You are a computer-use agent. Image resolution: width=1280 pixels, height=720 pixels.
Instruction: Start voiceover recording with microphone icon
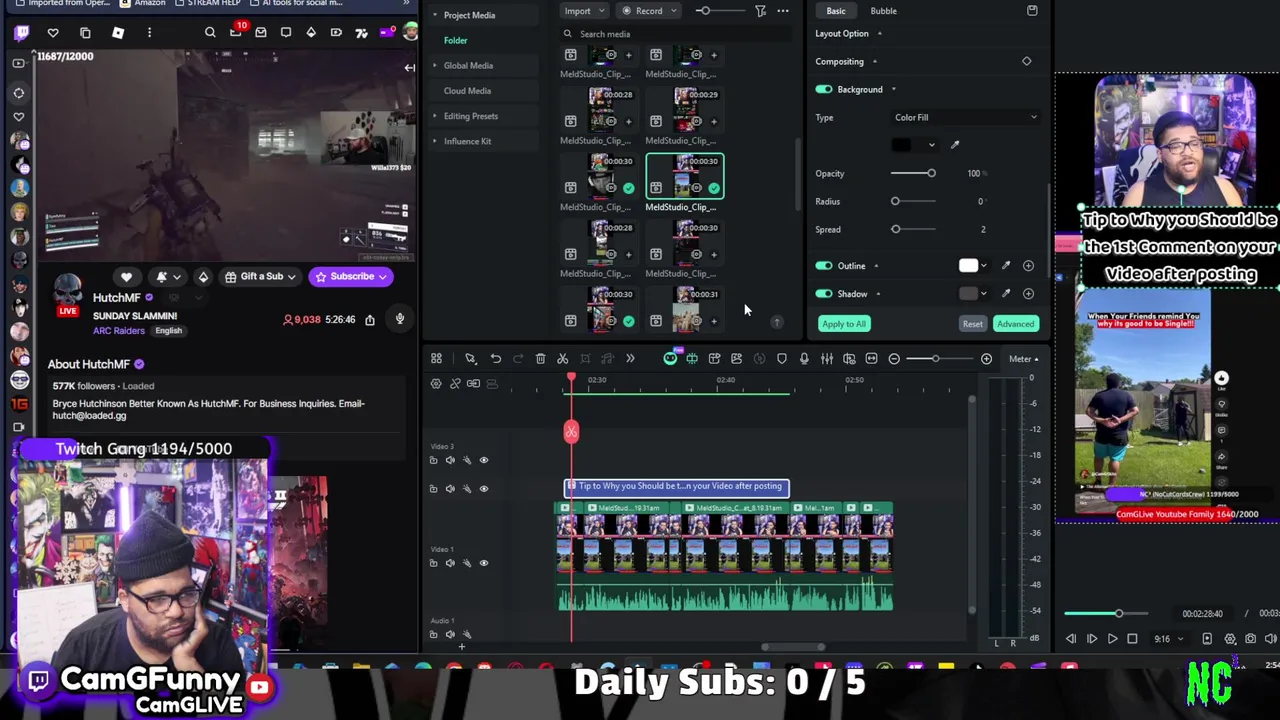pyautogui.click(x=804, y=359)
